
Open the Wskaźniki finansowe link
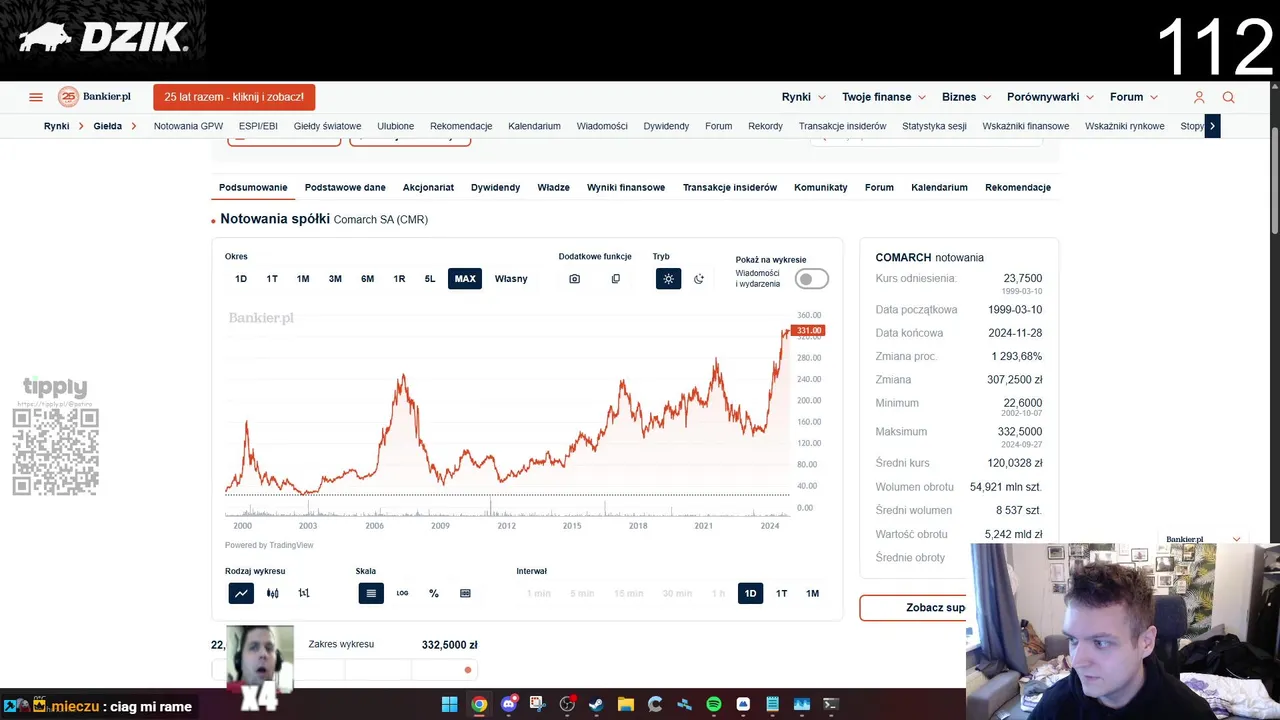pyautogui.click(x=1026, y=126)
